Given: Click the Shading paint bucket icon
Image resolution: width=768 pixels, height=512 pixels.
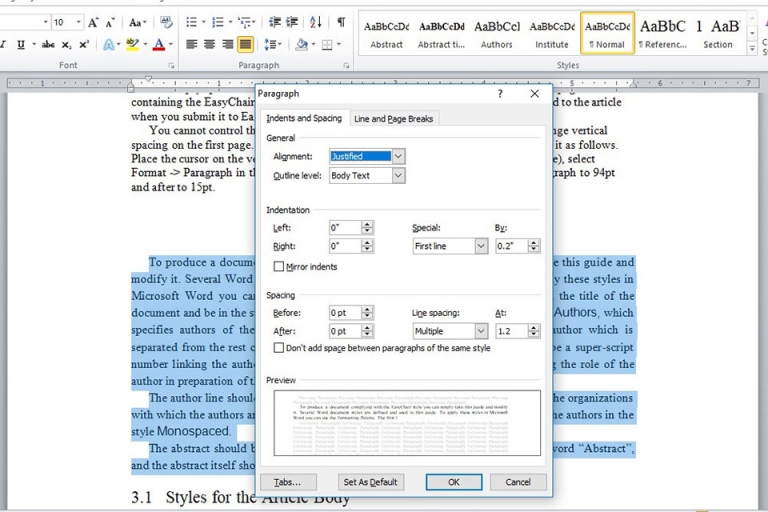Looking at the screenshot, I should (x=302, y=45).
